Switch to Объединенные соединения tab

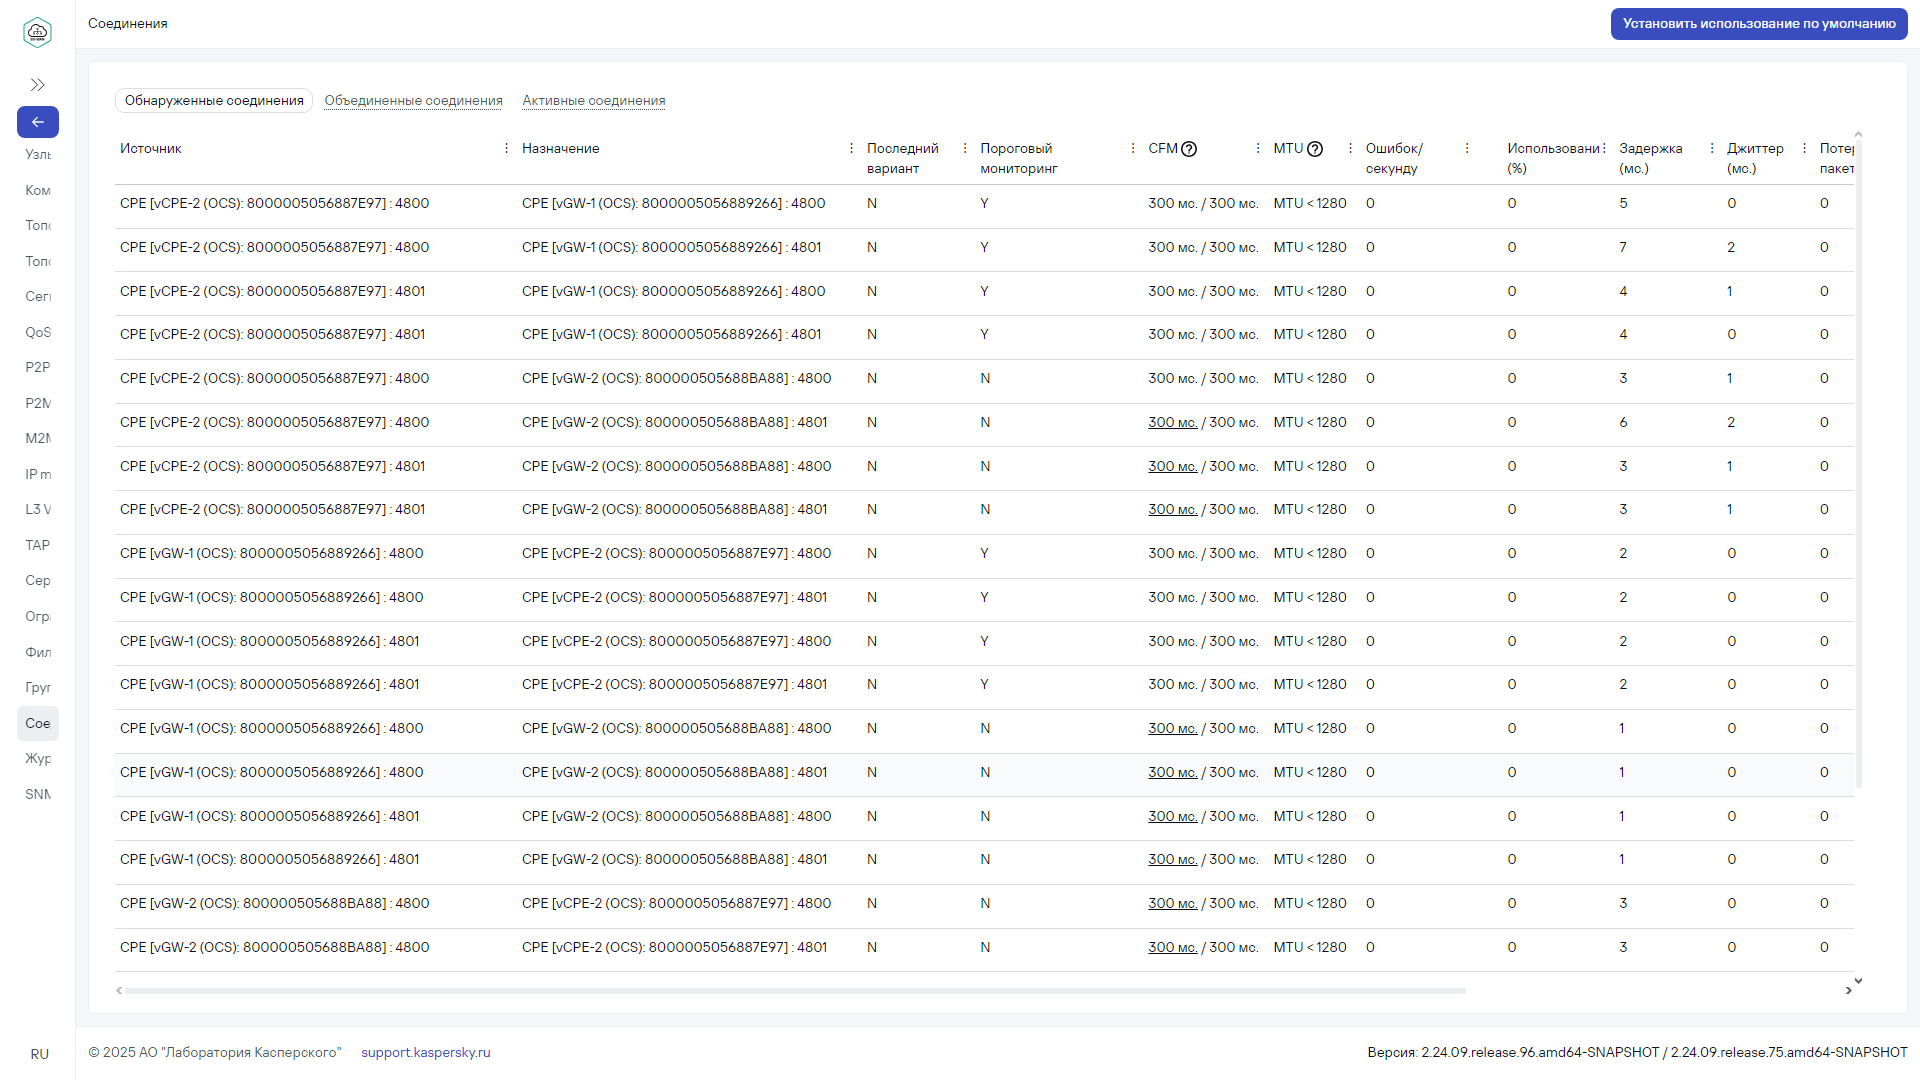(413, 100)
